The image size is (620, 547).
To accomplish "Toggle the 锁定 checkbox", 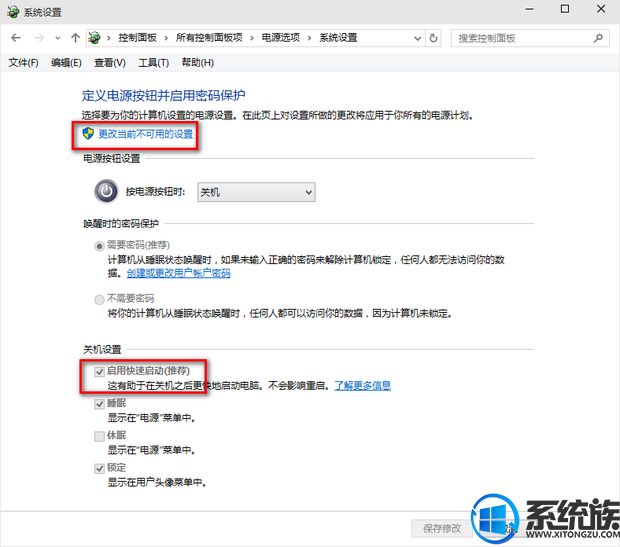I will coord(99,468).
